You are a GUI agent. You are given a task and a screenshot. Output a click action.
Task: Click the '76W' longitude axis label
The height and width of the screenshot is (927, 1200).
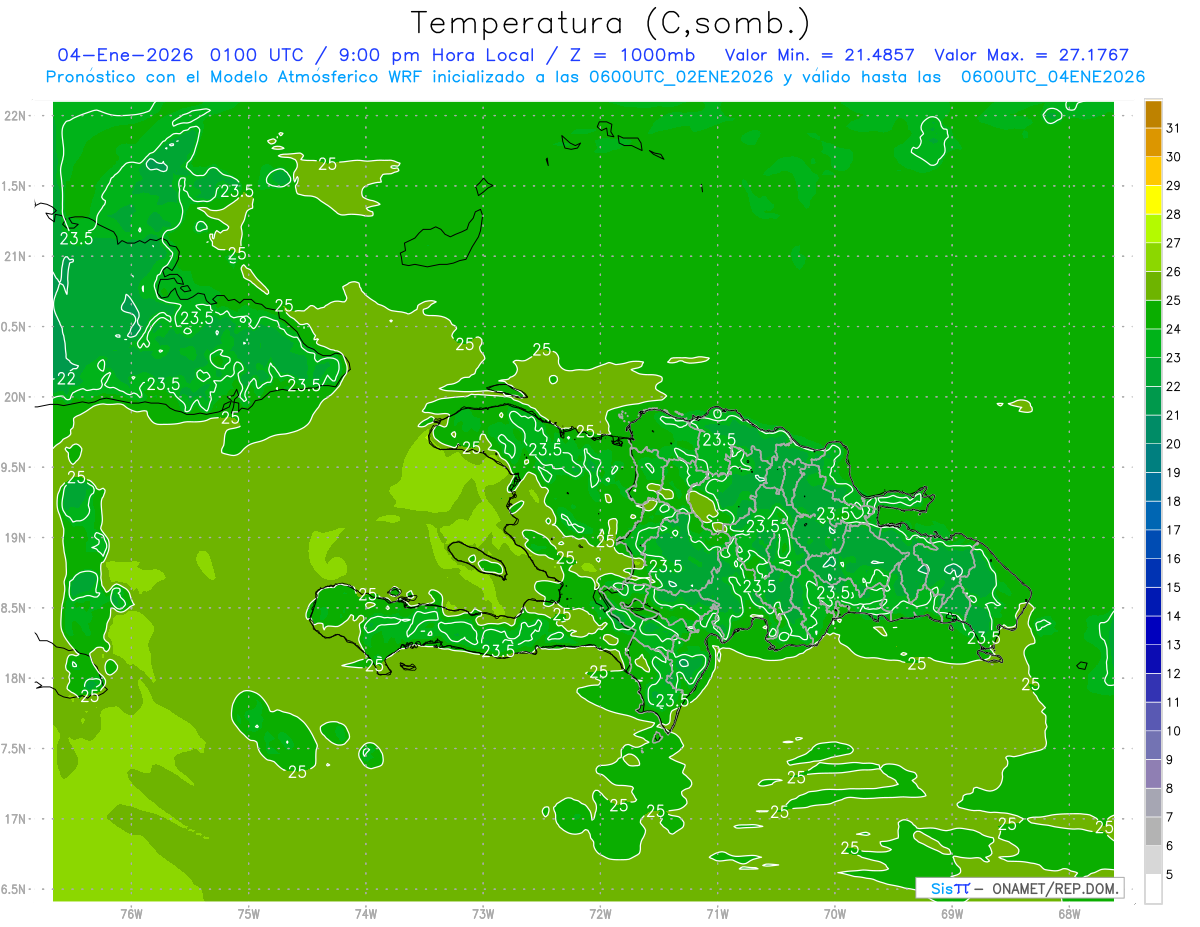(x=131, y=913)
